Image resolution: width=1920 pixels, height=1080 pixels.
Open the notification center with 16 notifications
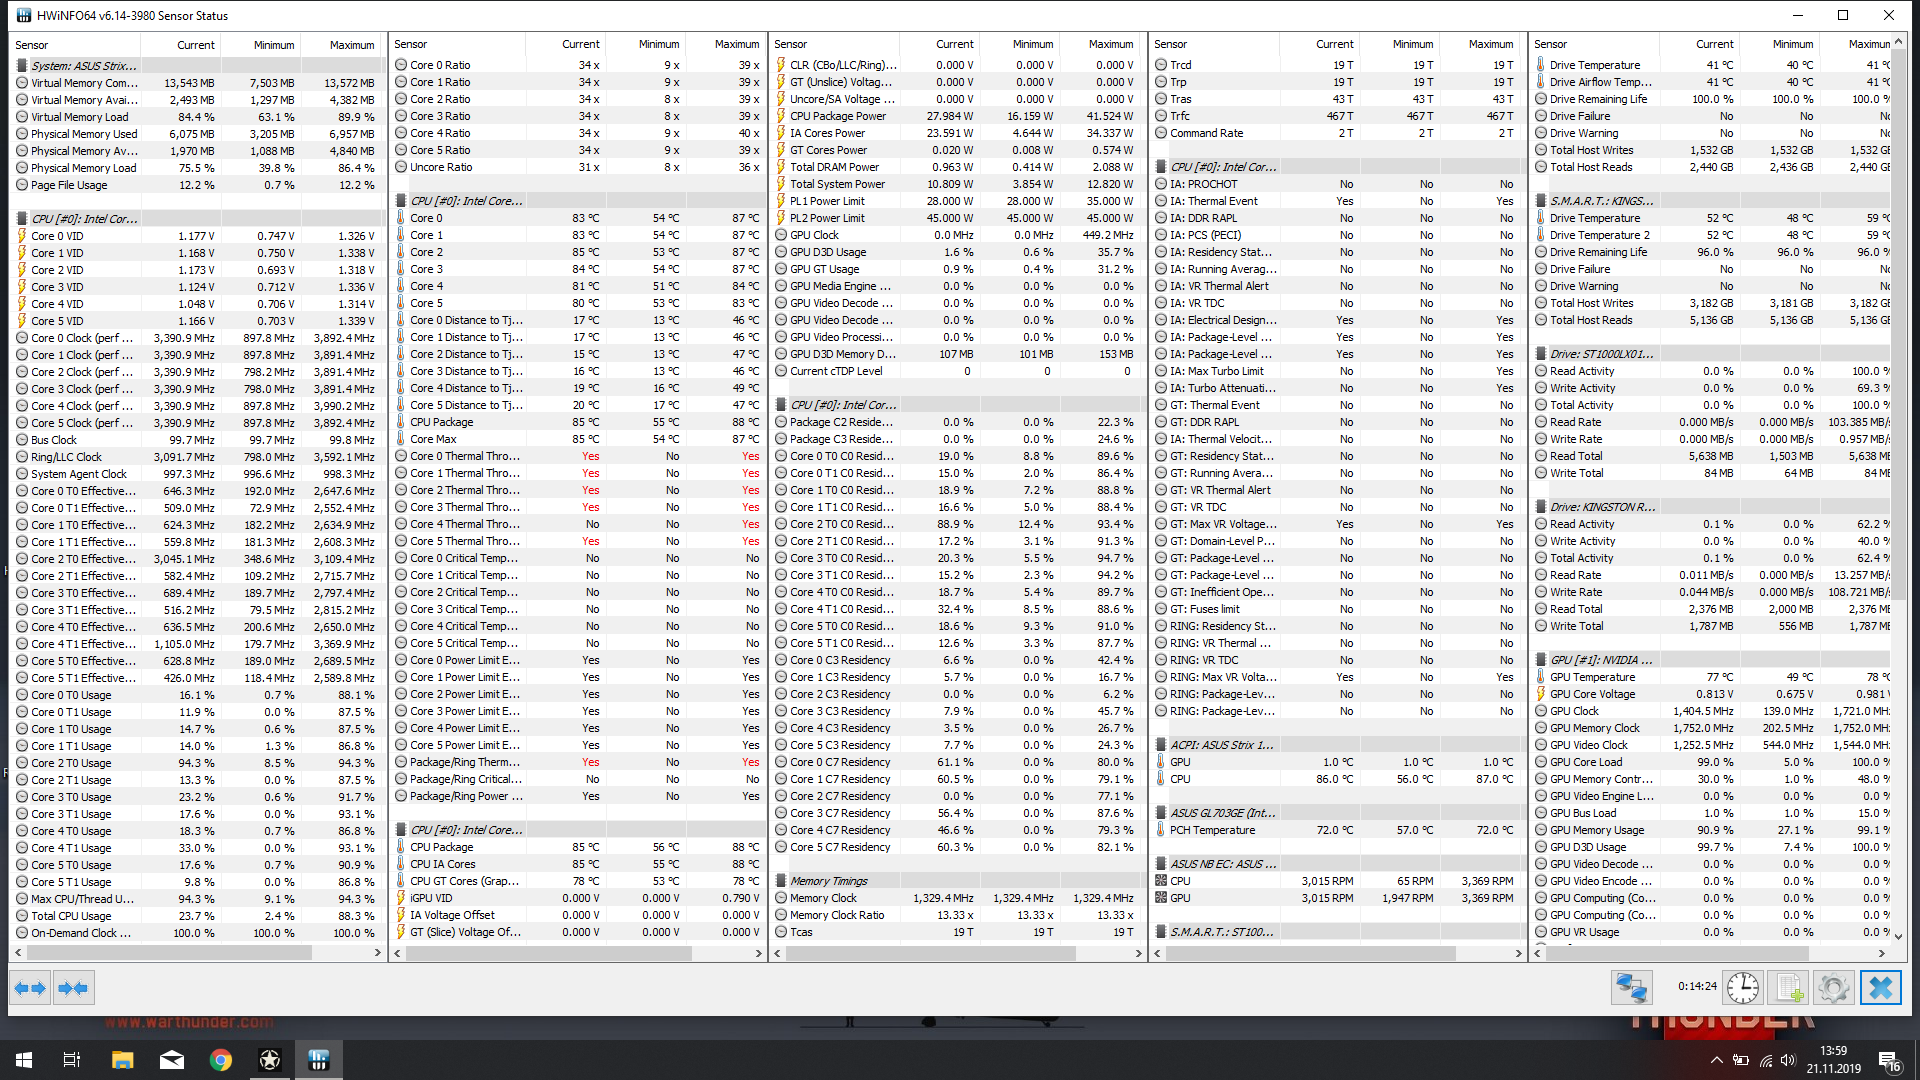[1889, 1061]
